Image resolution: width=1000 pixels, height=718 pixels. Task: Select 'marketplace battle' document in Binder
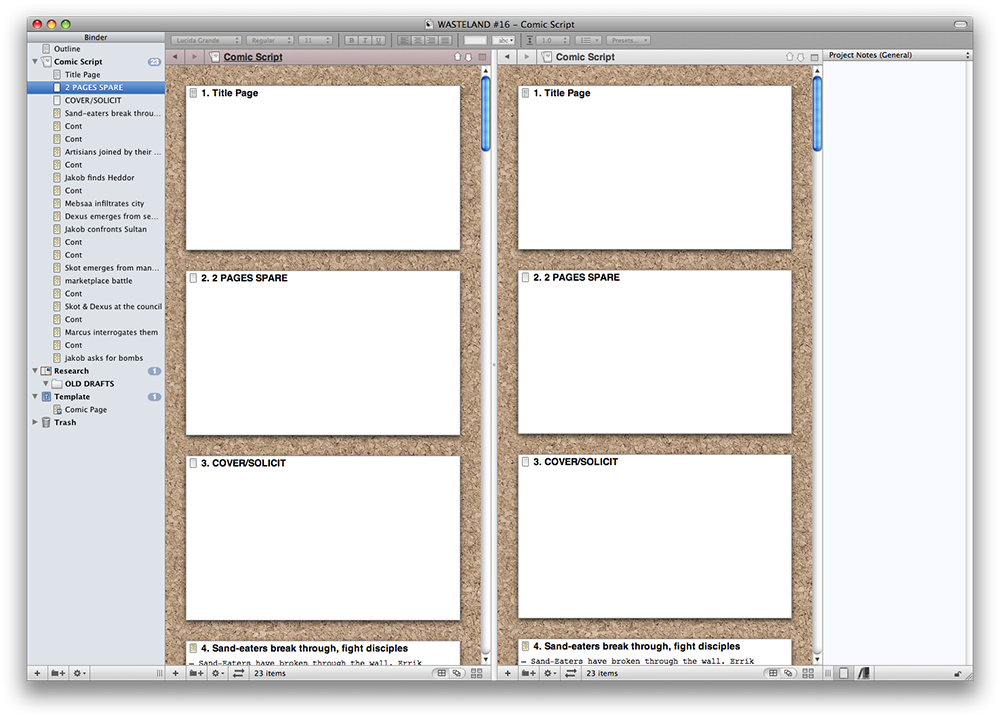[98, 281]
